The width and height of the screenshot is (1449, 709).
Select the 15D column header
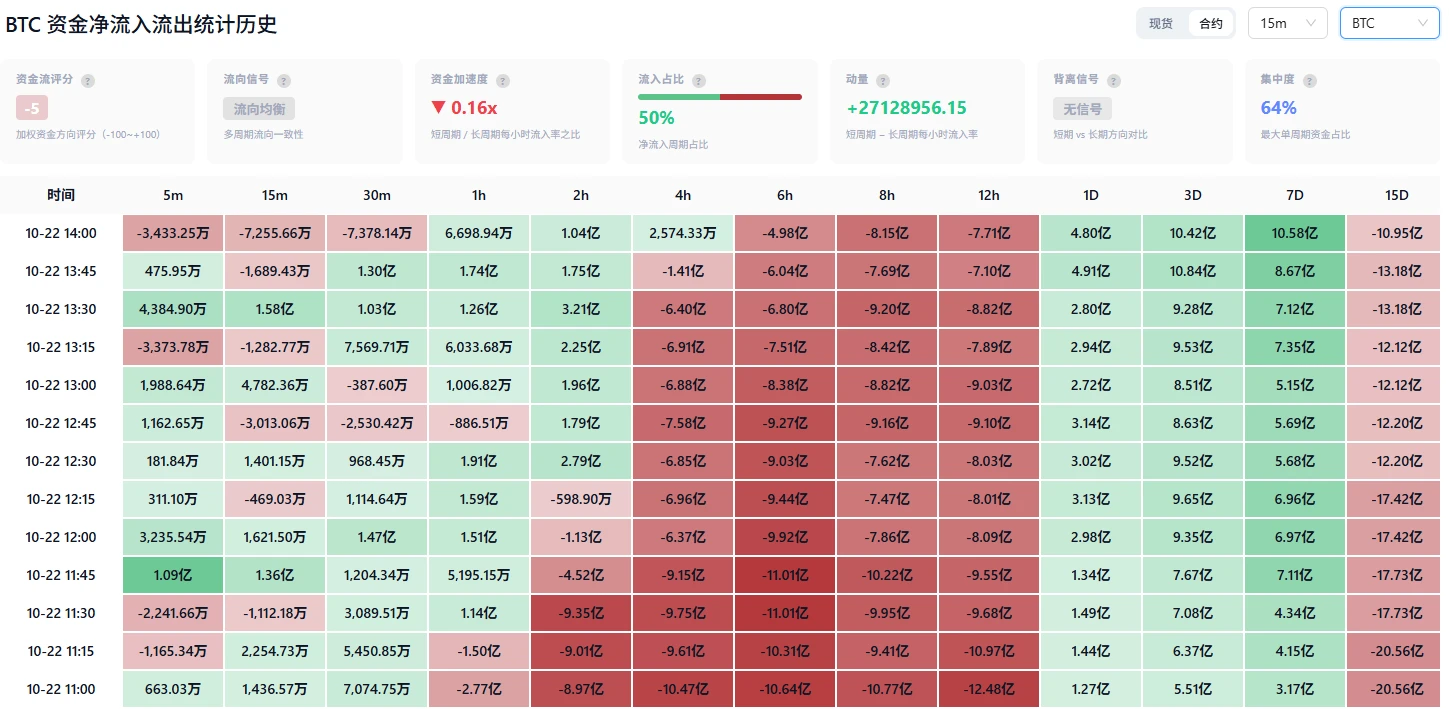click(1397, 195)
